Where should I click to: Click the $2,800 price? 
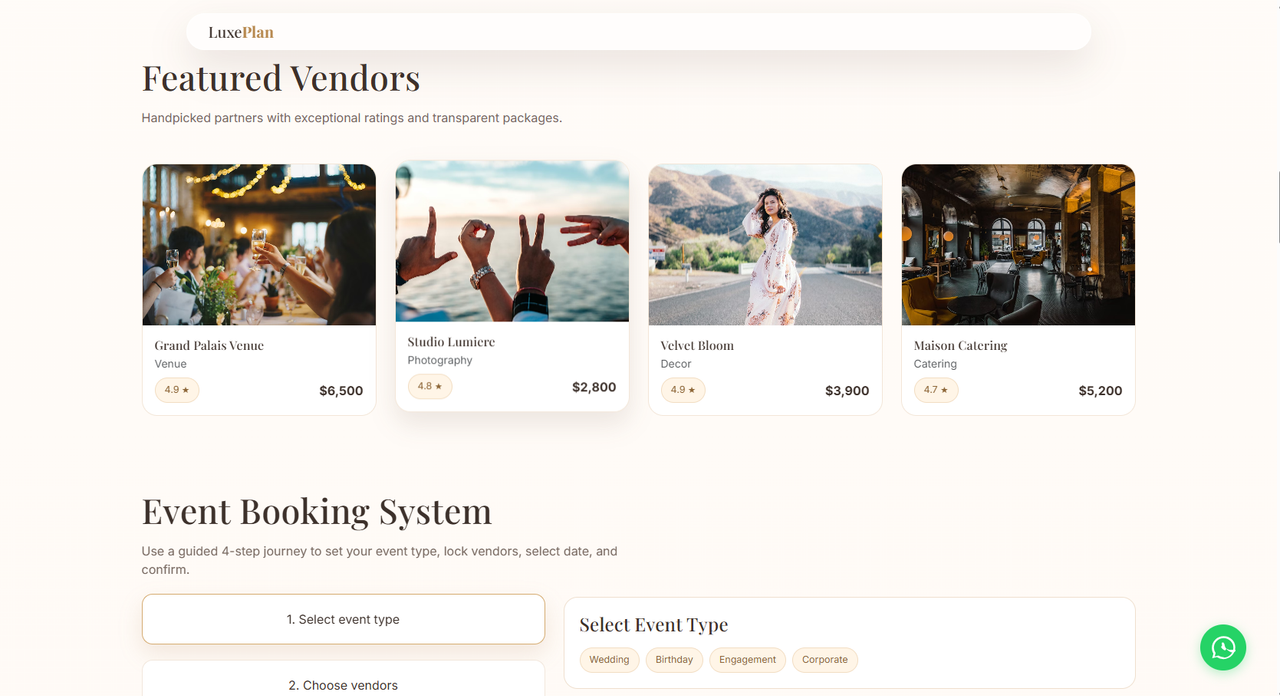(x=594, y=387)
